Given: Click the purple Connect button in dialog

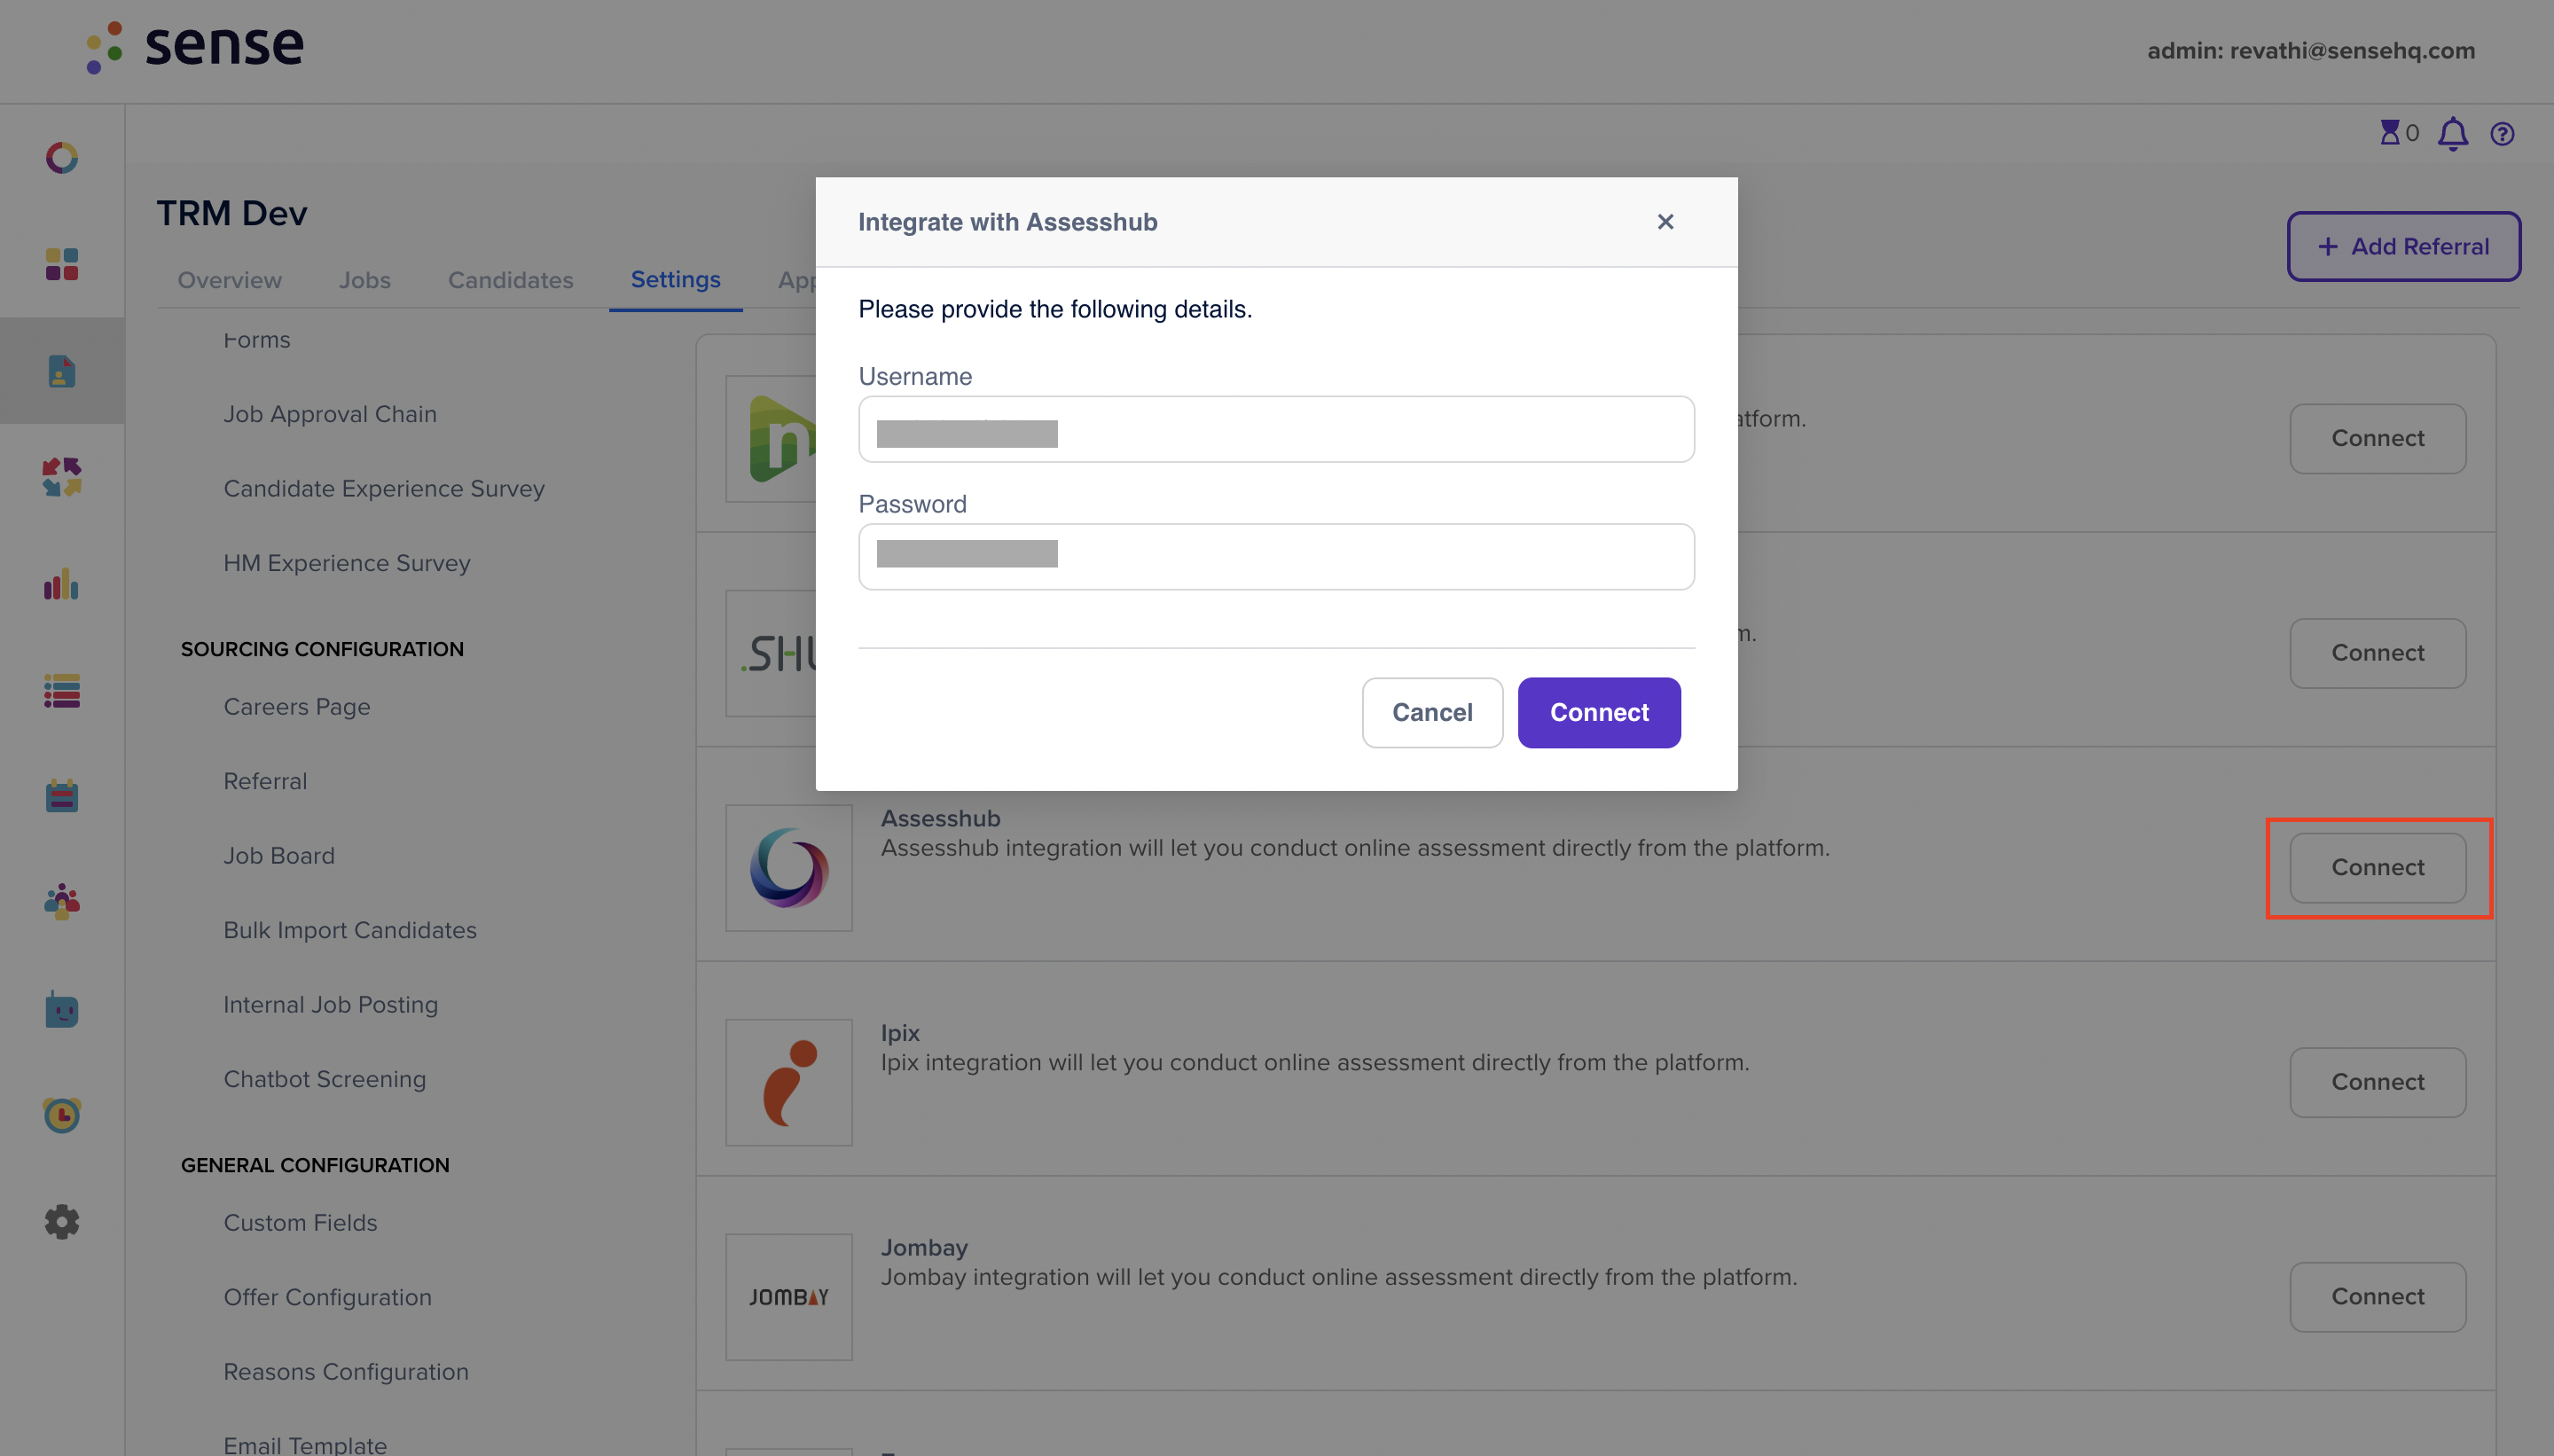Looking at the screenshot, I should (x=1599, y=712).
